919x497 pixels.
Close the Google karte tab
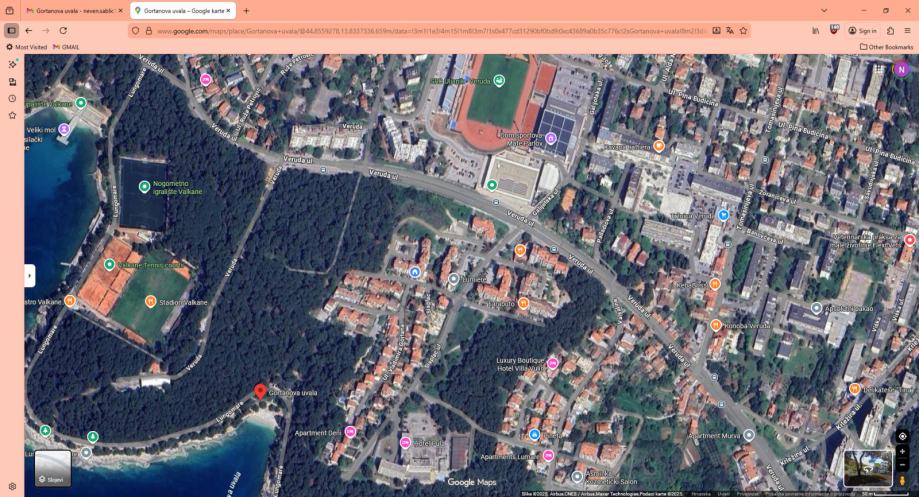229,11
